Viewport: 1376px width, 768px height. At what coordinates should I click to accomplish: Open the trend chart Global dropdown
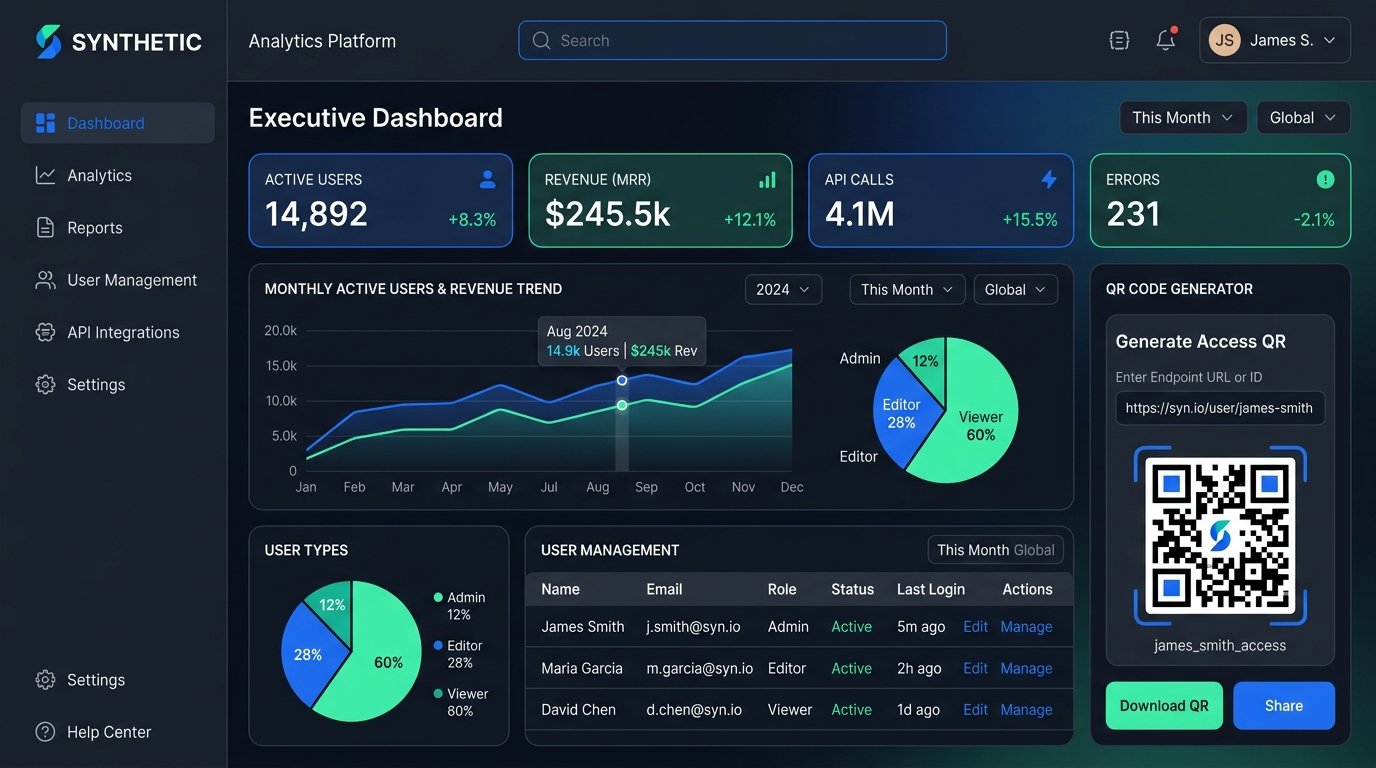pos(1016,290)
